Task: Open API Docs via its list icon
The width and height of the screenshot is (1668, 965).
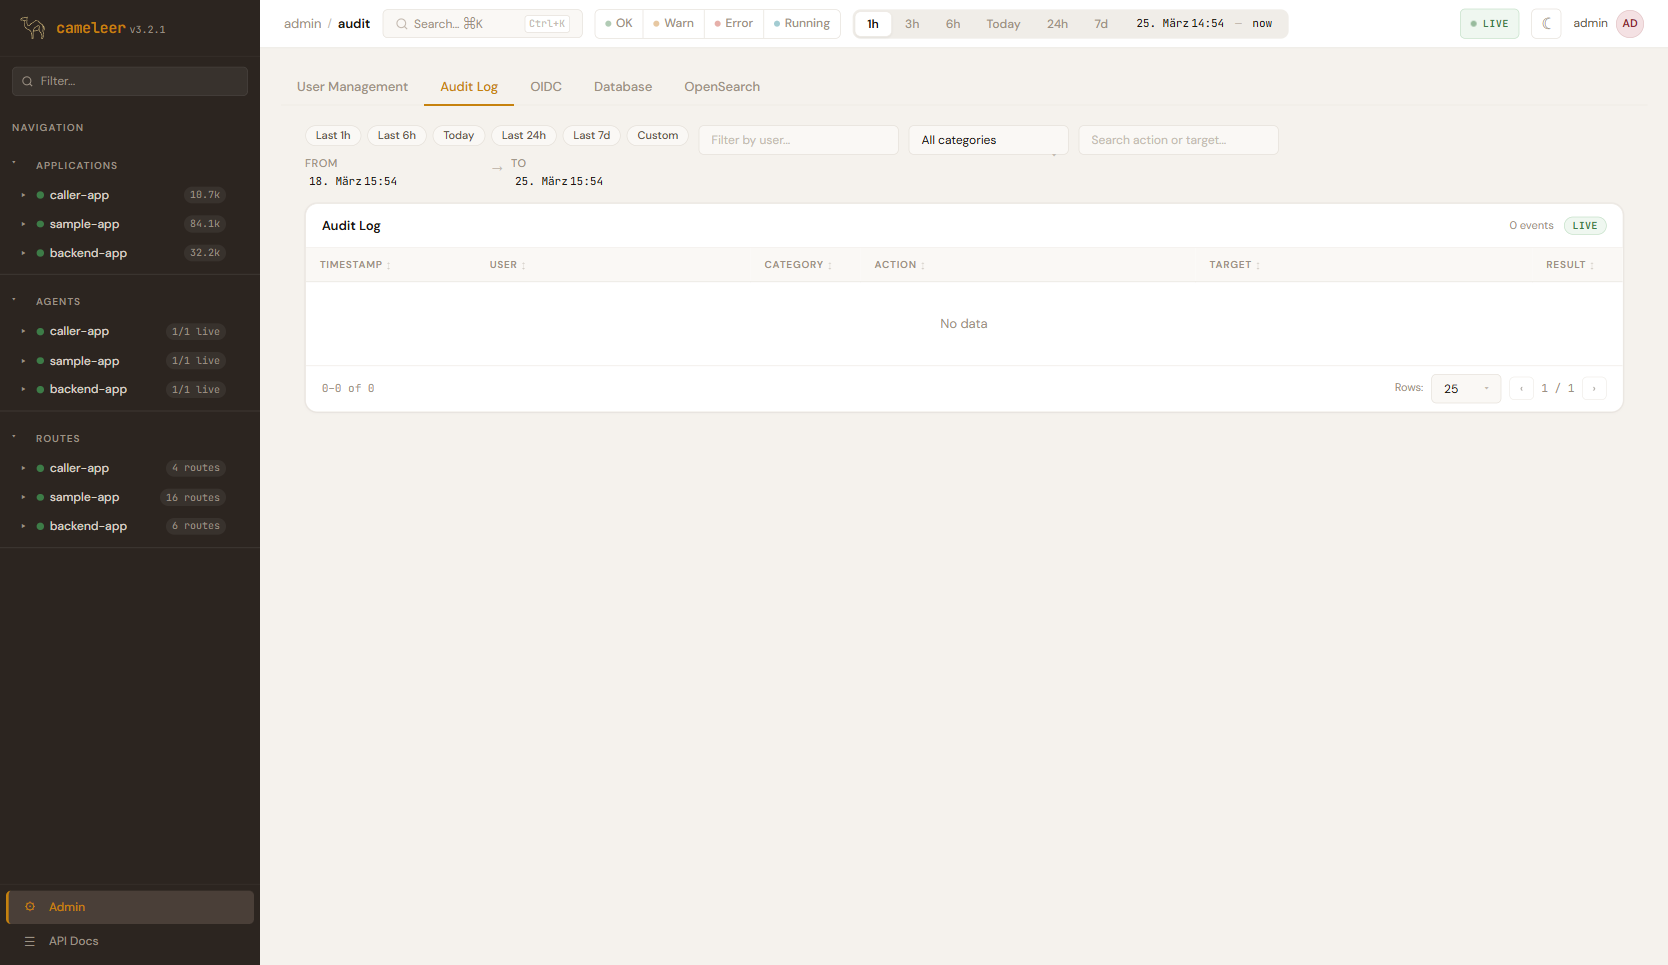Action: point(30,941)
